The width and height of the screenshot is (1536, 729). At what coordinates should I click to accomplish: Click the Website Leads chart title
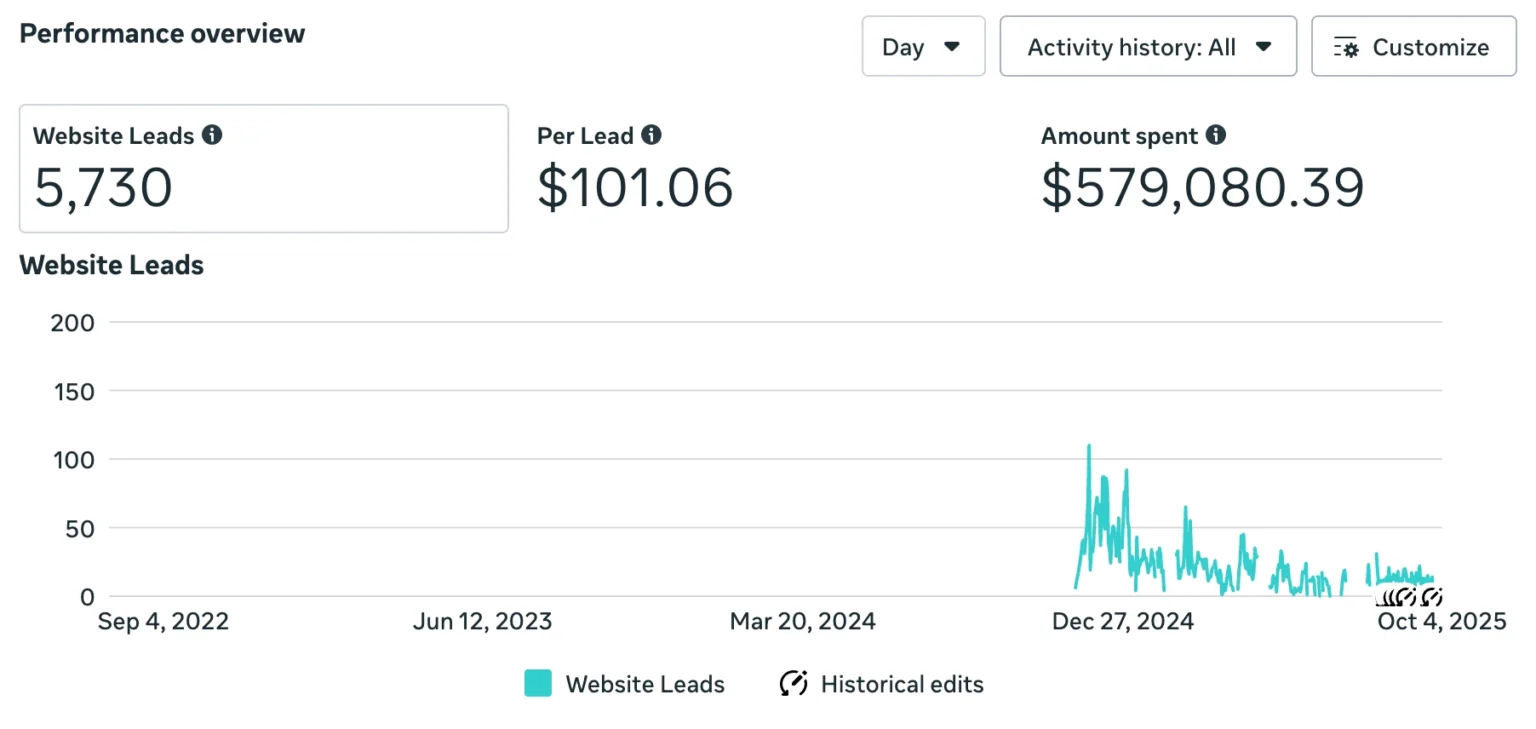111,265
